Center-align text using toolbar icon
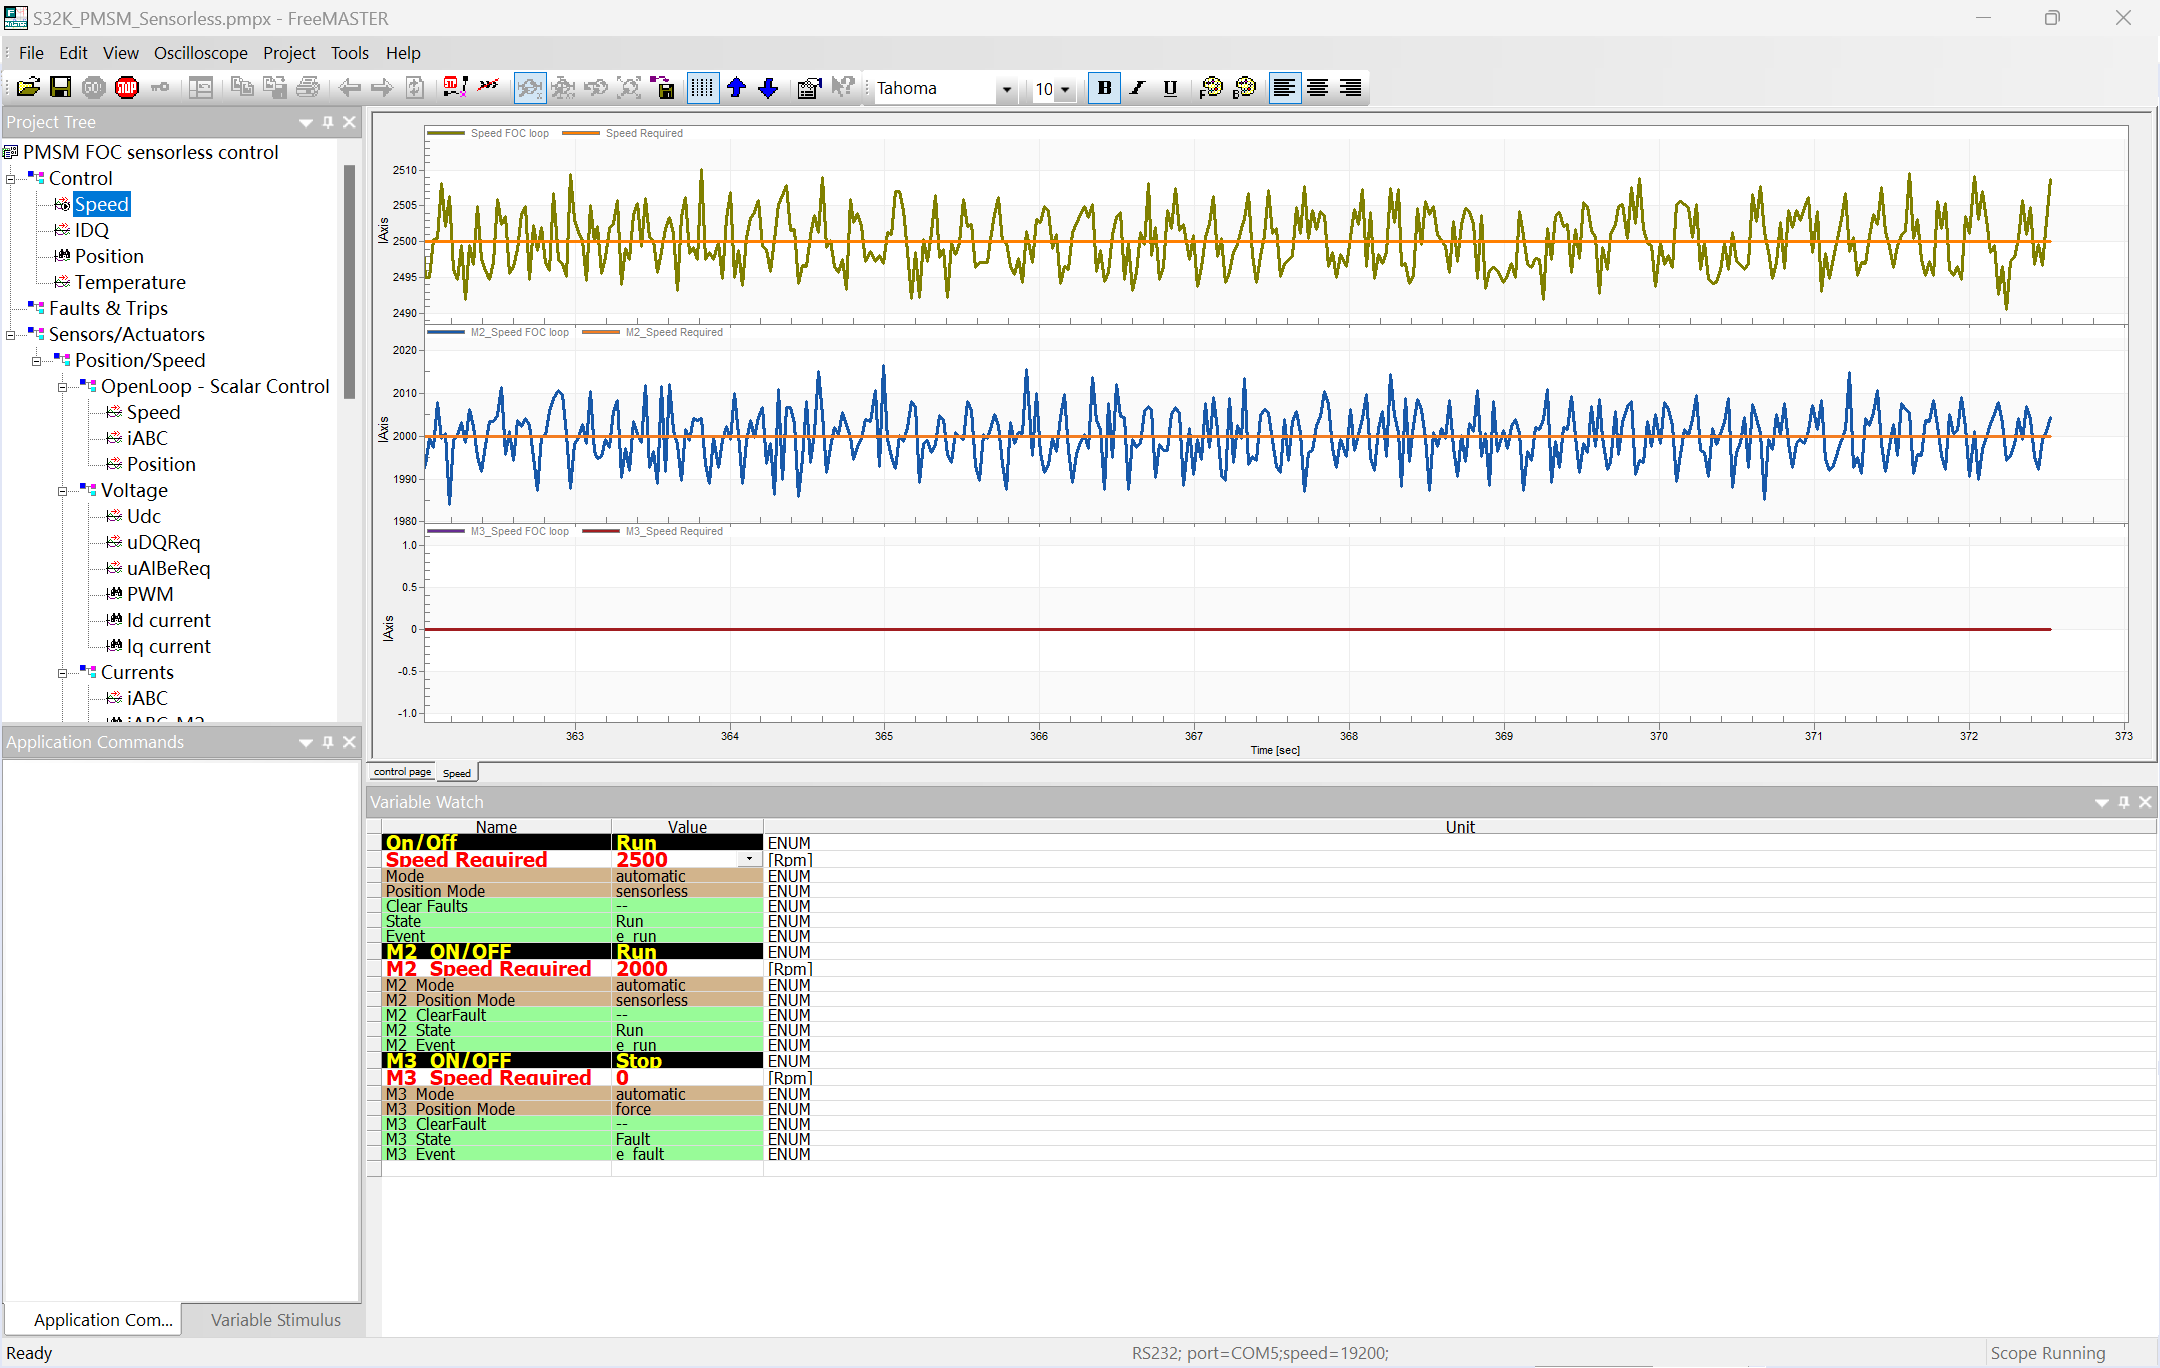This screenshot has width=2160, height=1368. tap(1317, 88)
